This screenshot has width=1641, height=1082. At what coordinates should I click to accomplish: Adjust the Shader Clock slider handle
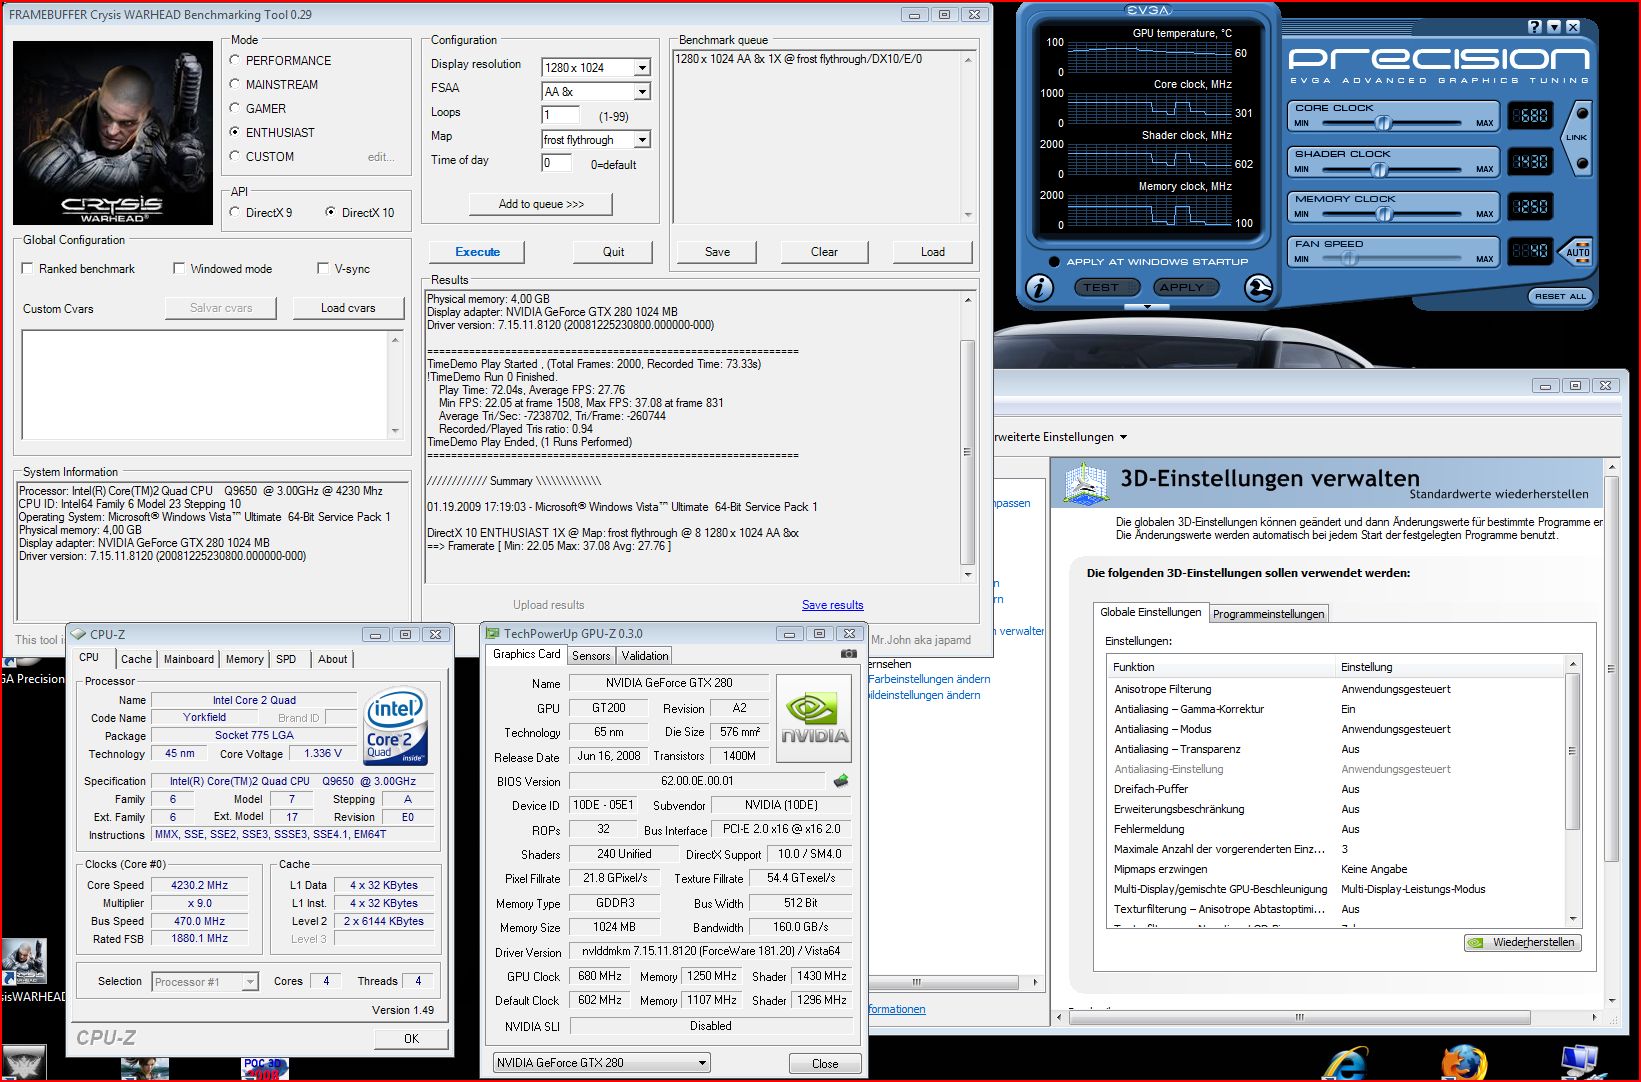1380,169
